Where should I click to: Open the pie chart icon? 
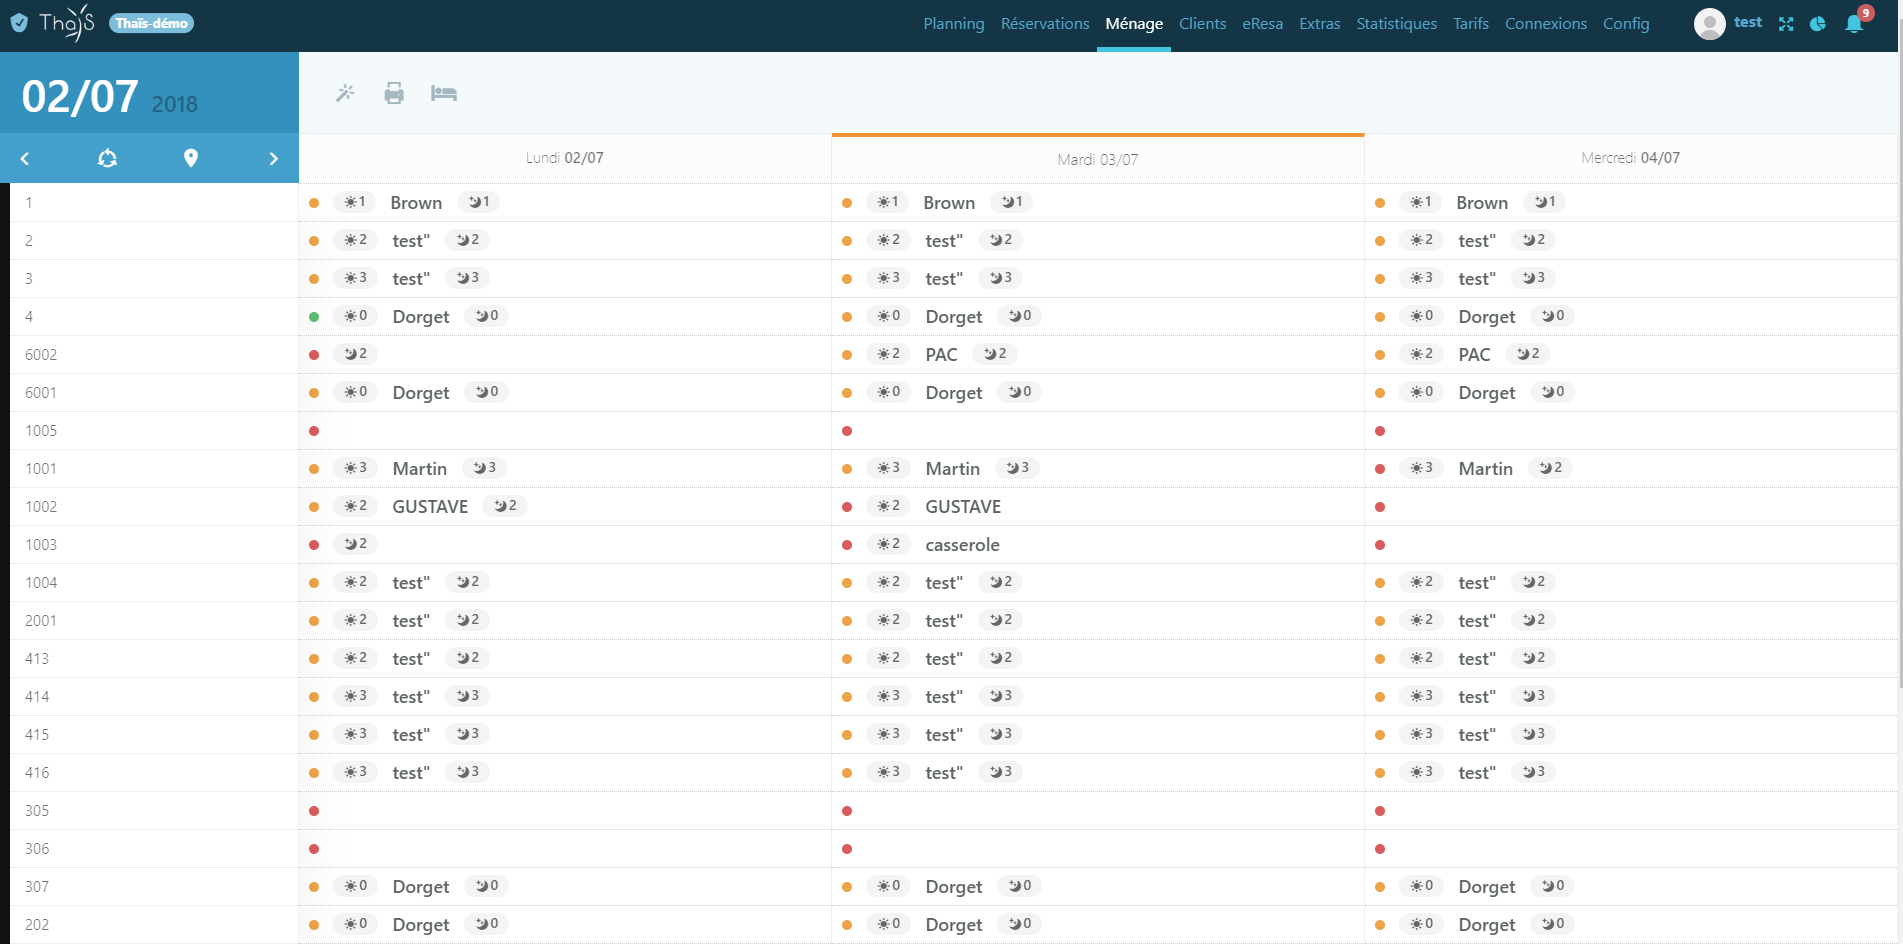1818,24
